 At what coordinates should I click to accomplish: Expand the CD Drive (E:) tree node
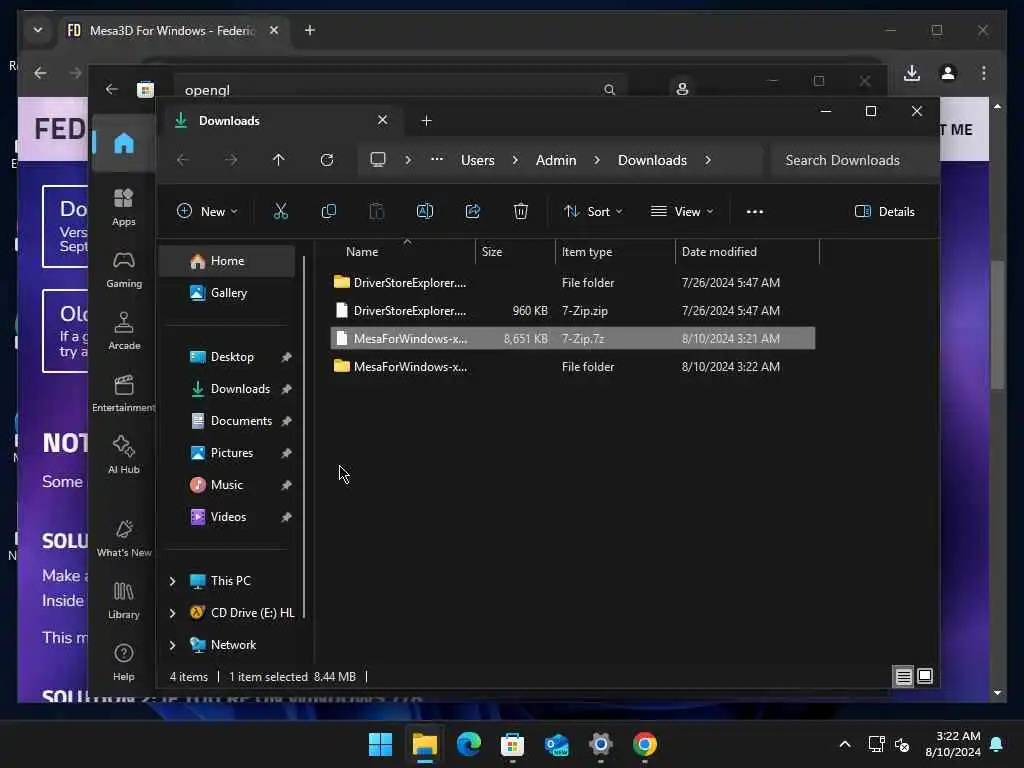pos(172,613)
